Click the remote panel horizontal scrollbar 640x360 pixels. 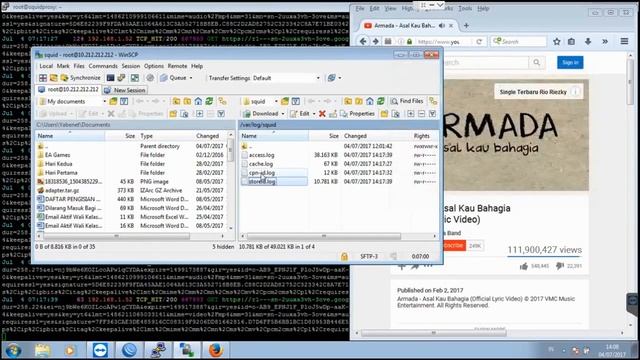323,236
